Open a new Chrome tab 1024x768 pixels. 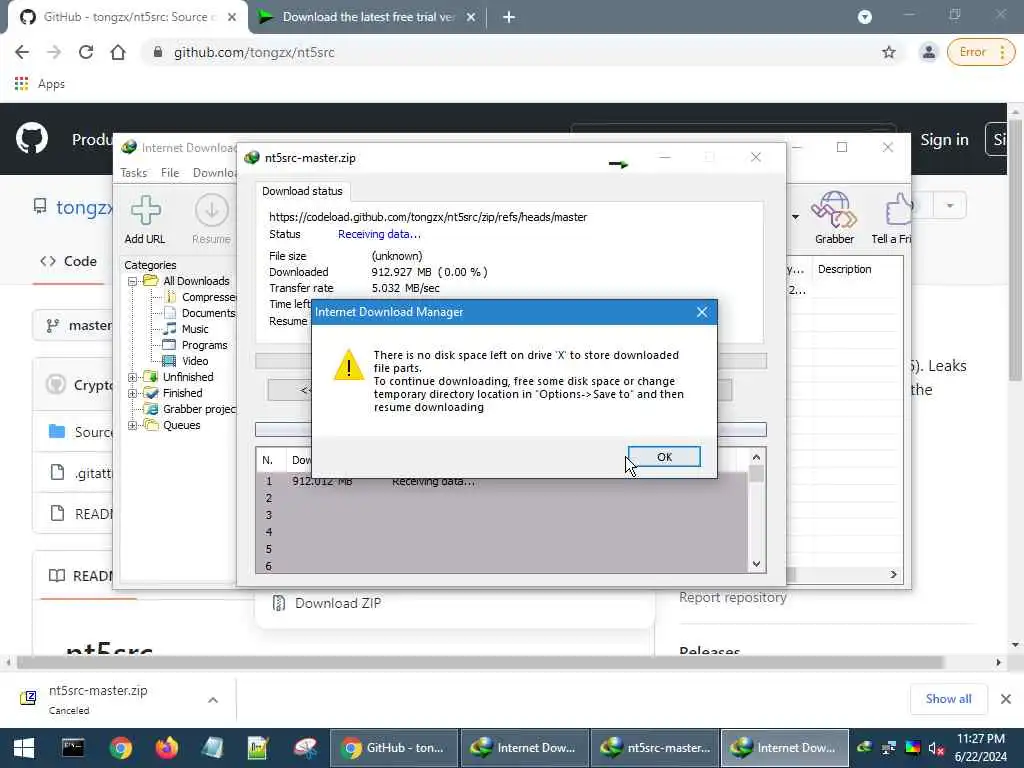(509, 17)
